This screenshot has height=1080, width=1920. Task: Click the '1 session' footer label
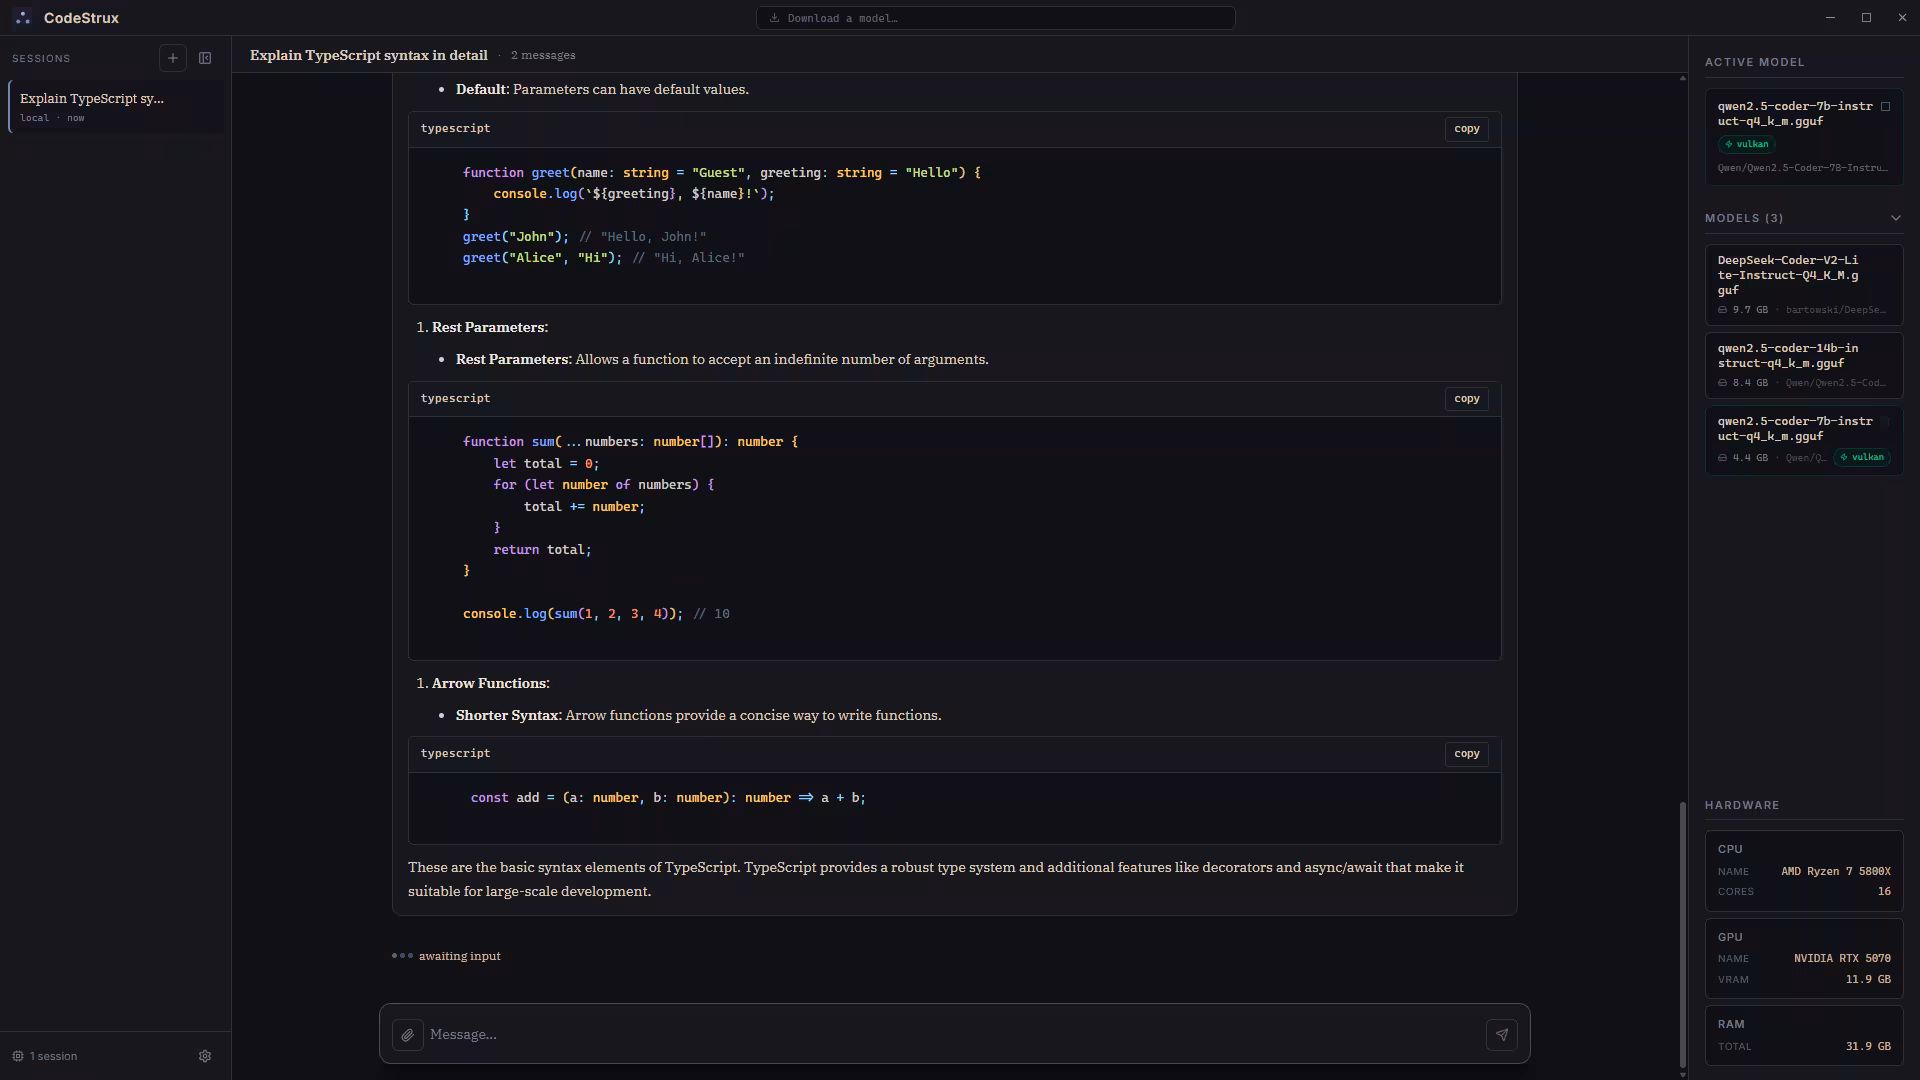click(53, 1056)
